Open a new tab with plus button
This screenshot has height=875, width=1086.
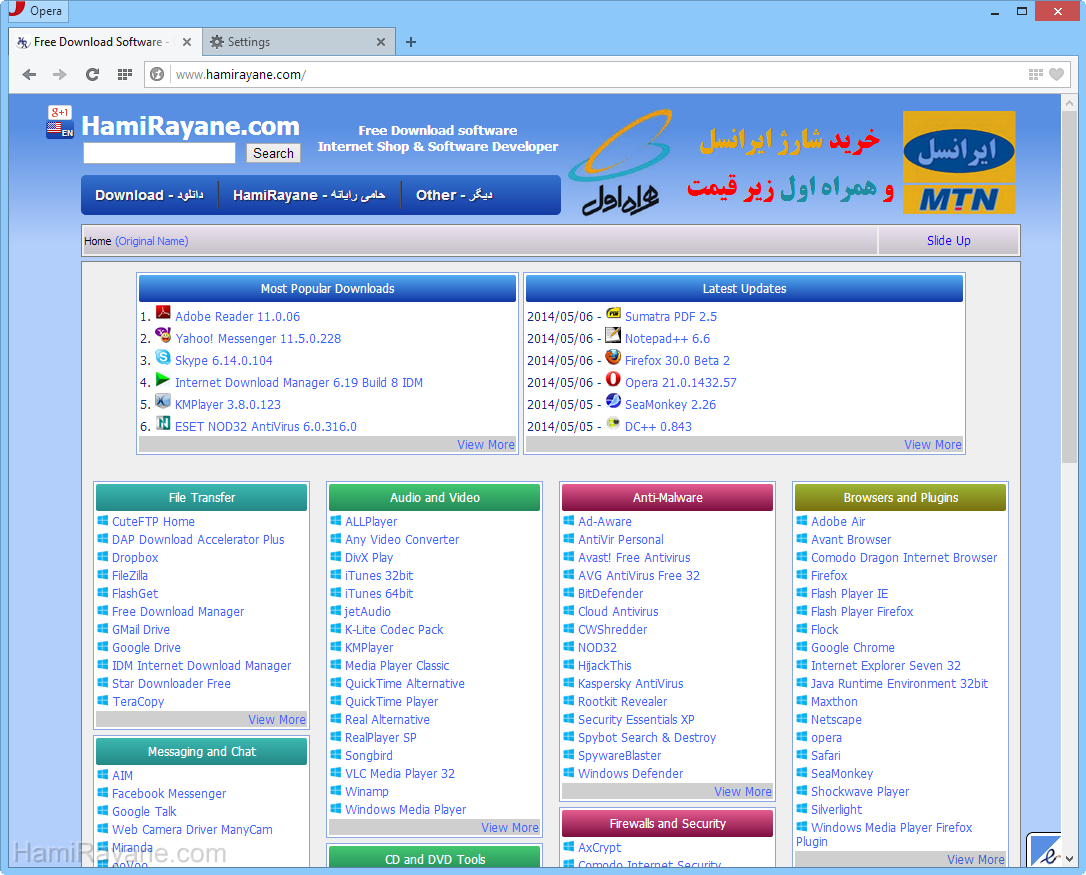411,42
